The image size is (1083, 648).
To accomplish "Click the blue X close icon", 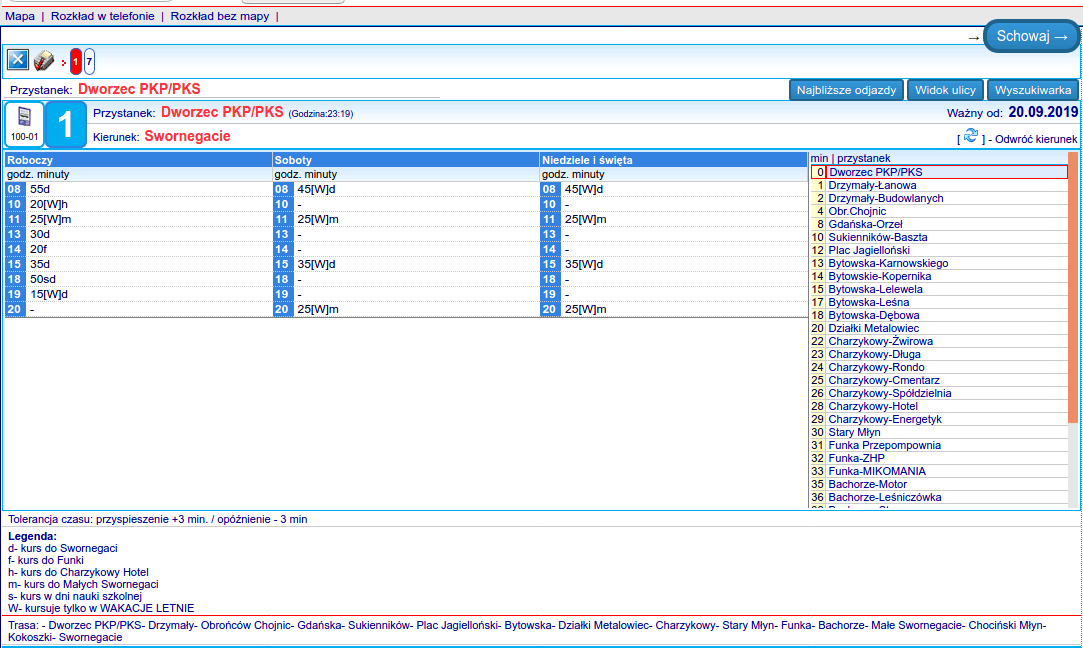I will point(18,60).
